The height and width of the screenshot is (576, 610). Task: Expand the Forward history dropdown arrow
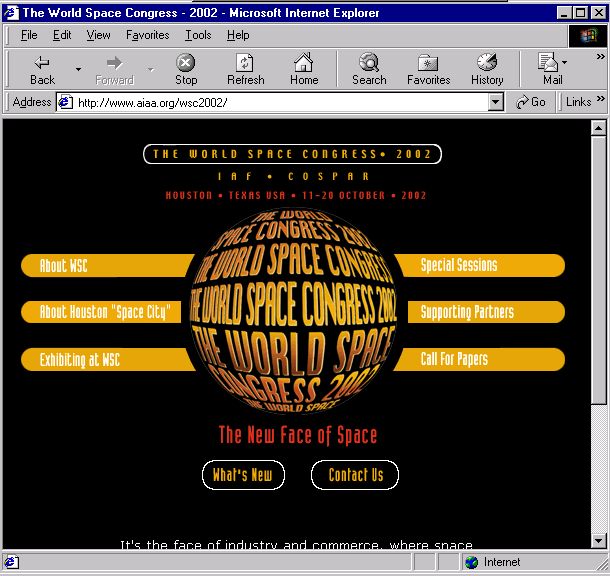pyautogui.click(x=151, y=70)
